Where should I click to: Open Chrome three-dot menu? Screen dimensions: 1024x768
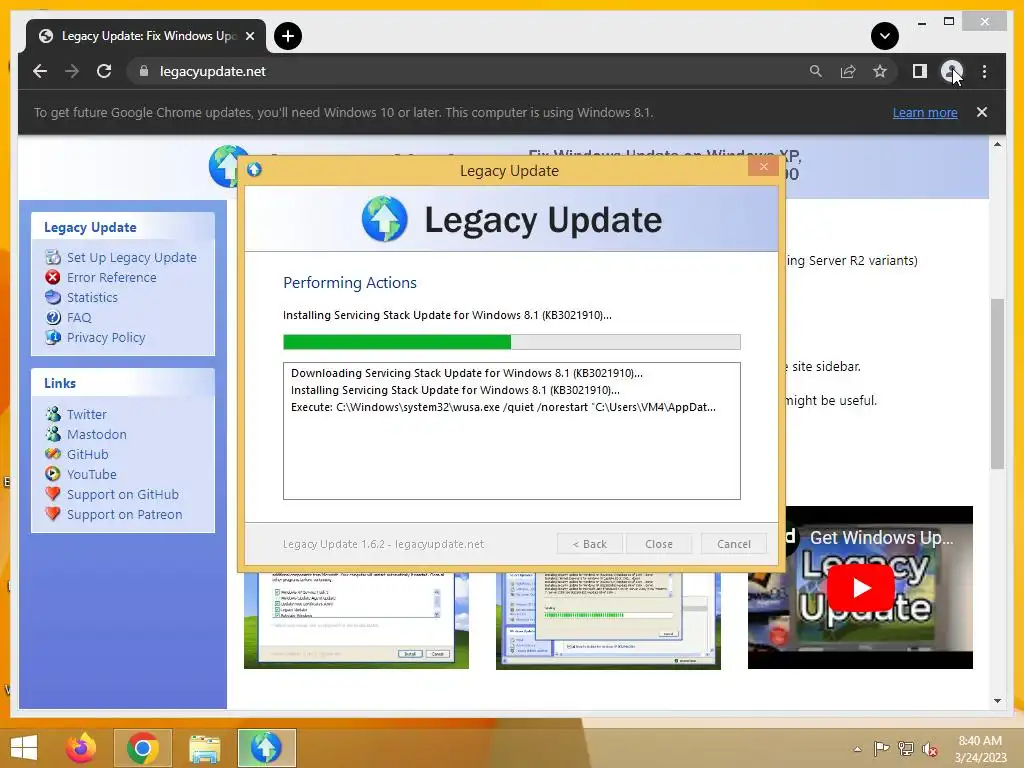(x=984, y=71)
